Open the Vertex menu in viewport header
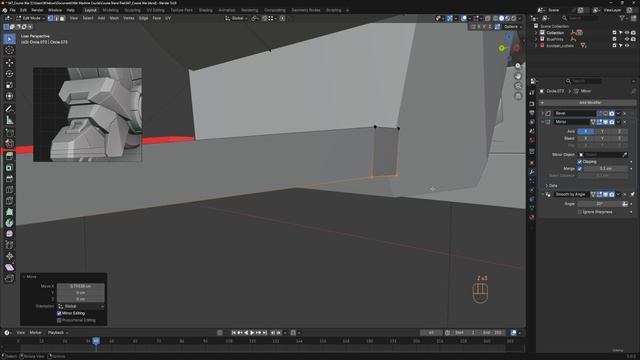Viewport: 640px width, 360px height. (x=129, y=18)
